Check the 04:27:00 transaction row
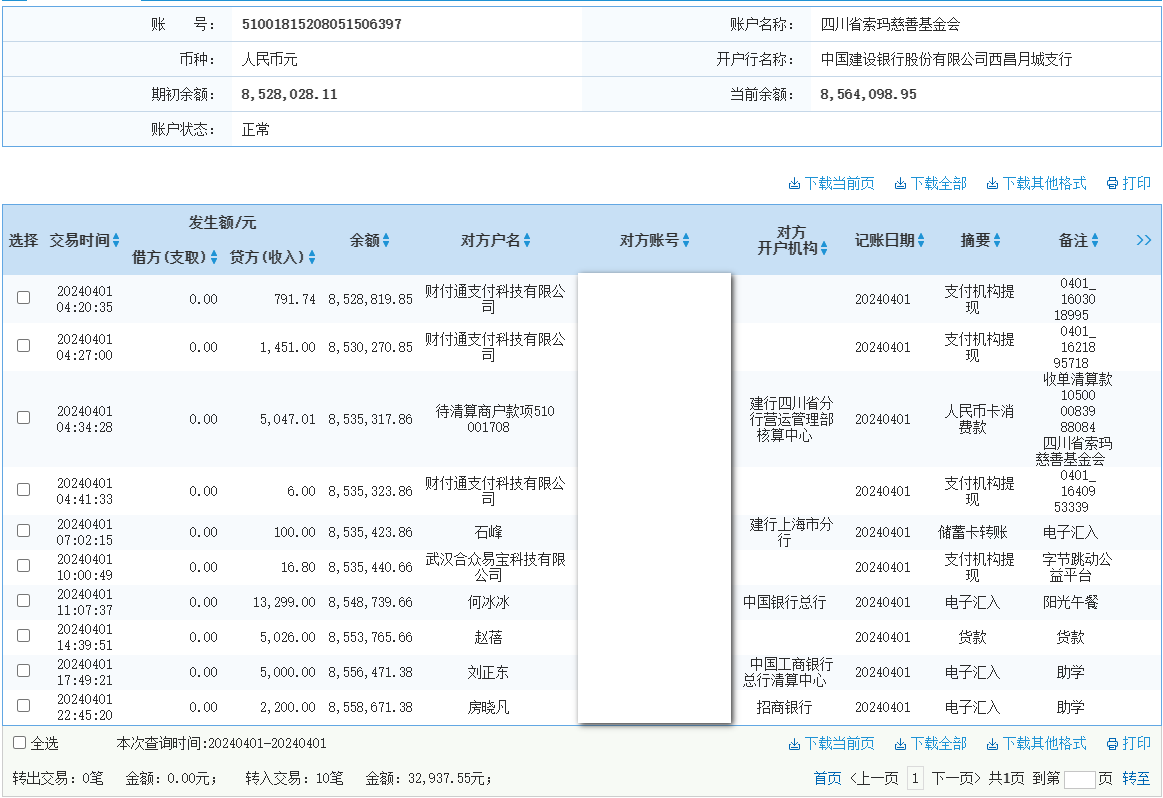 click(x=24, y=346)
